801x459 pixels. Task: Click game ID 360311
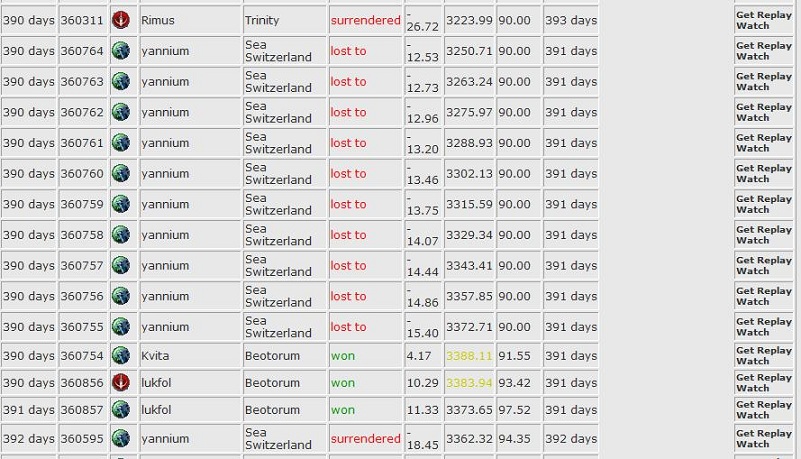[82, 20]
